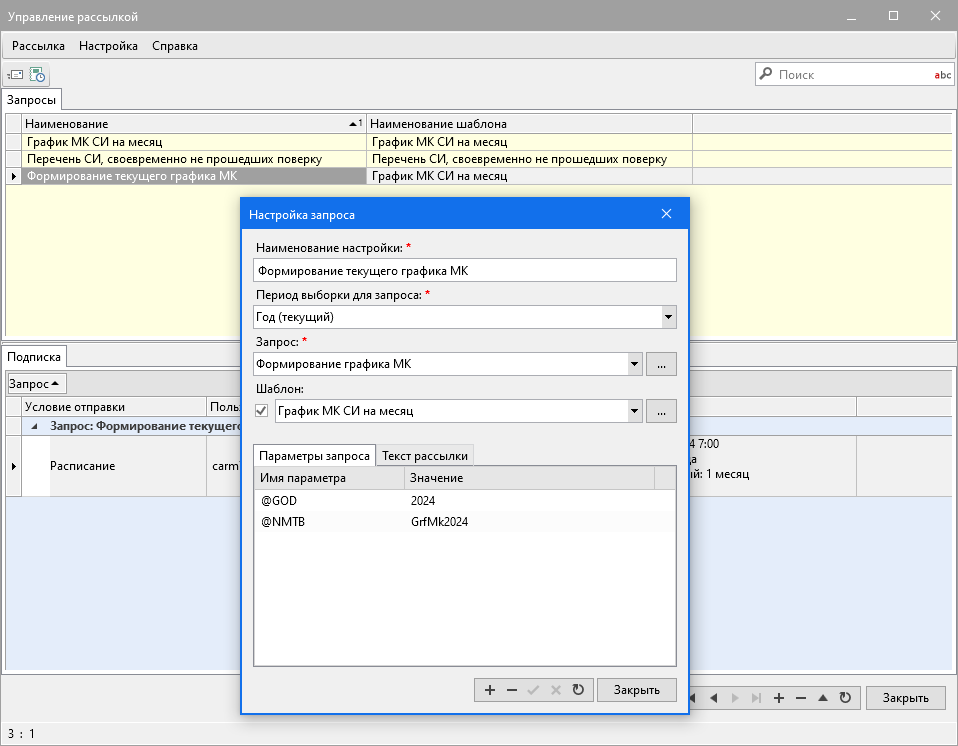
Task: Close the Настройка запроса dialog with X
Action: tap(667, 214)
